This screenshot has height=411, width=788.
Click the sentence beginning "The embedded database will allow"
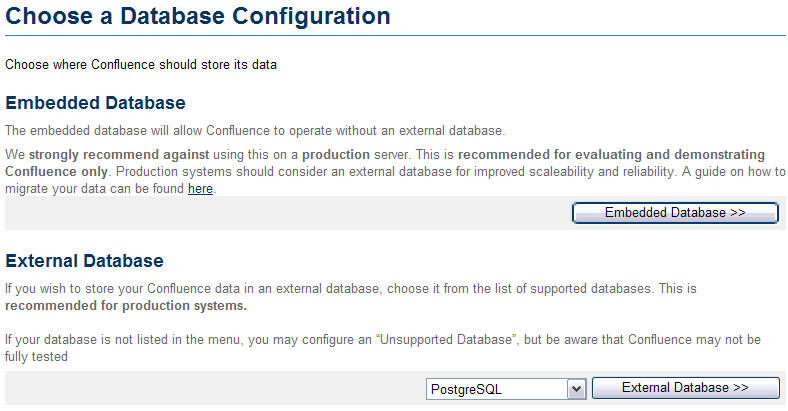pyautogui.click(x=255, y=130)
